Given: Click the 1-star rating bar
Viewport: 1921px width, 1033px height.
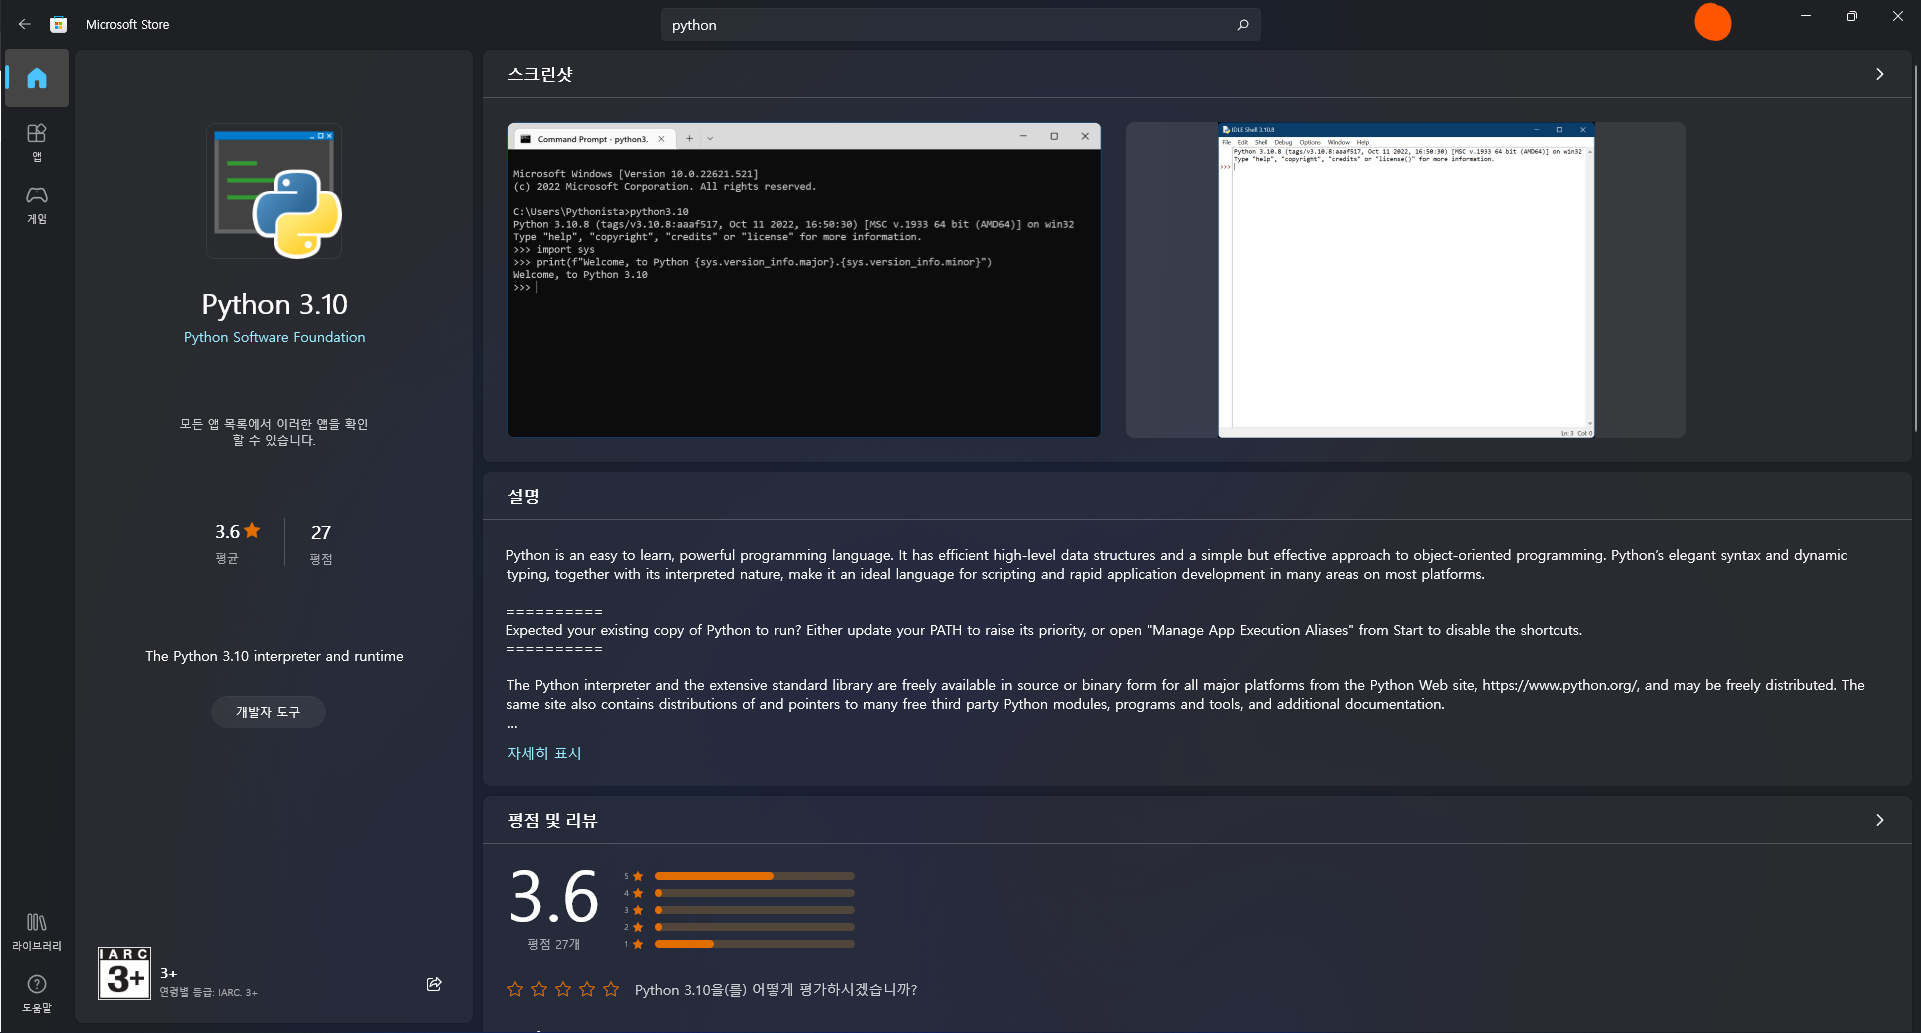Looking at the screenshot, I should [x=755, y=944].
